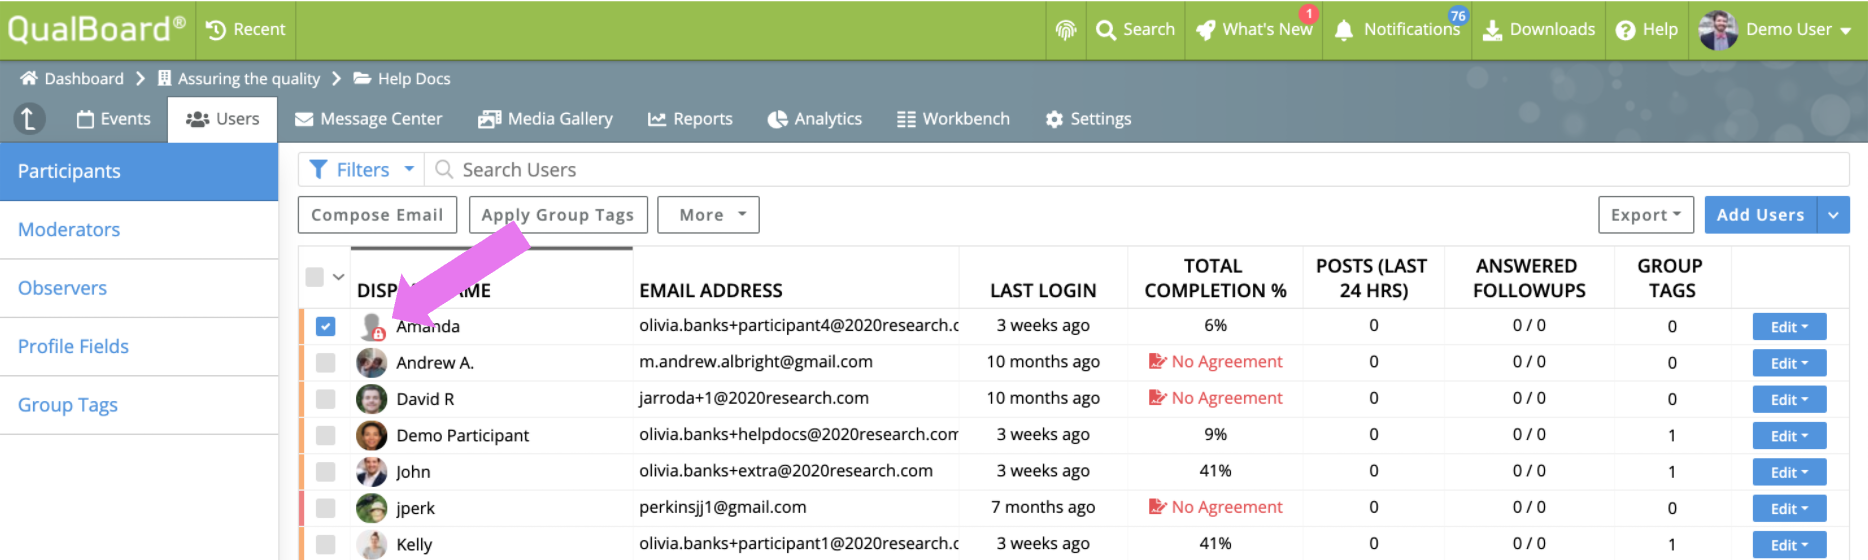This screenshot has width=1868, height=560.
Task: Go to the Dashboard breadcrumb
Action: coord(72,78)
